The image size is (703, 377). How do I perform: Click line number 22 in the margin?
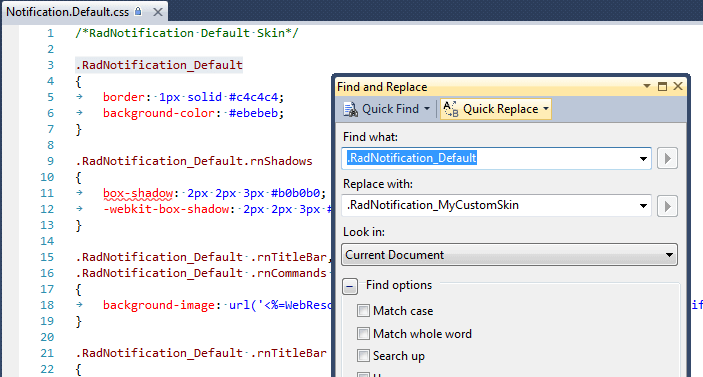[47, 369]
